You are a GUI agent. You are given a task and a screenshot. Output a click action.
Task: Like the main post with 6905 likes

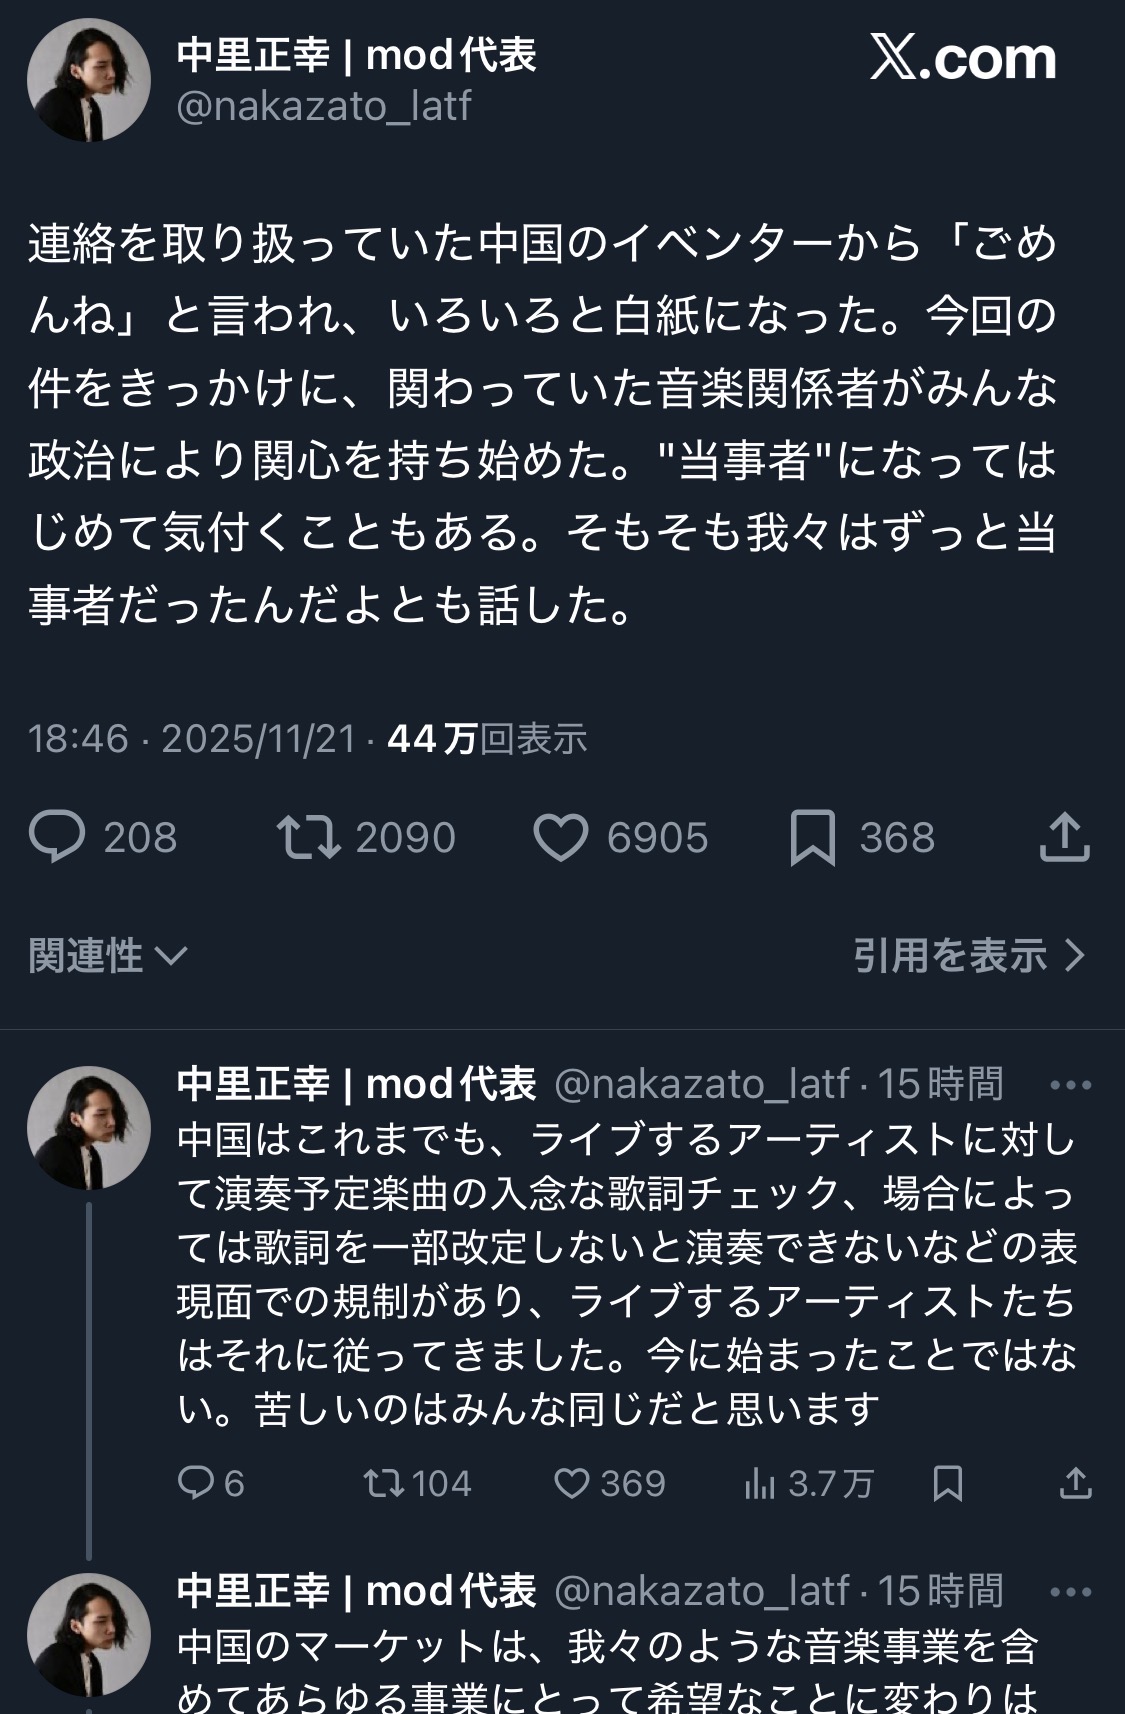click(560, 838)
